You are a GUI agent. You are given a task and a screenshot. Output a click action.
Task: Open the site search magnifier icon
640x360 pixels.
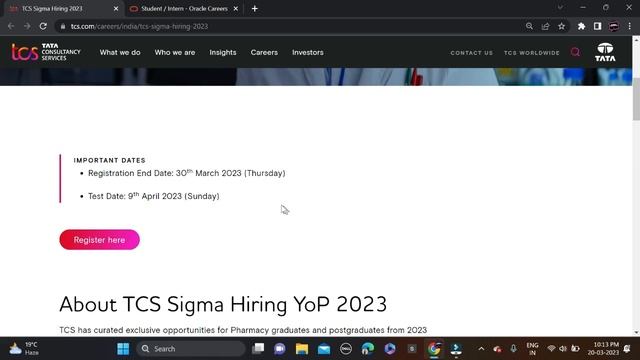575,52
